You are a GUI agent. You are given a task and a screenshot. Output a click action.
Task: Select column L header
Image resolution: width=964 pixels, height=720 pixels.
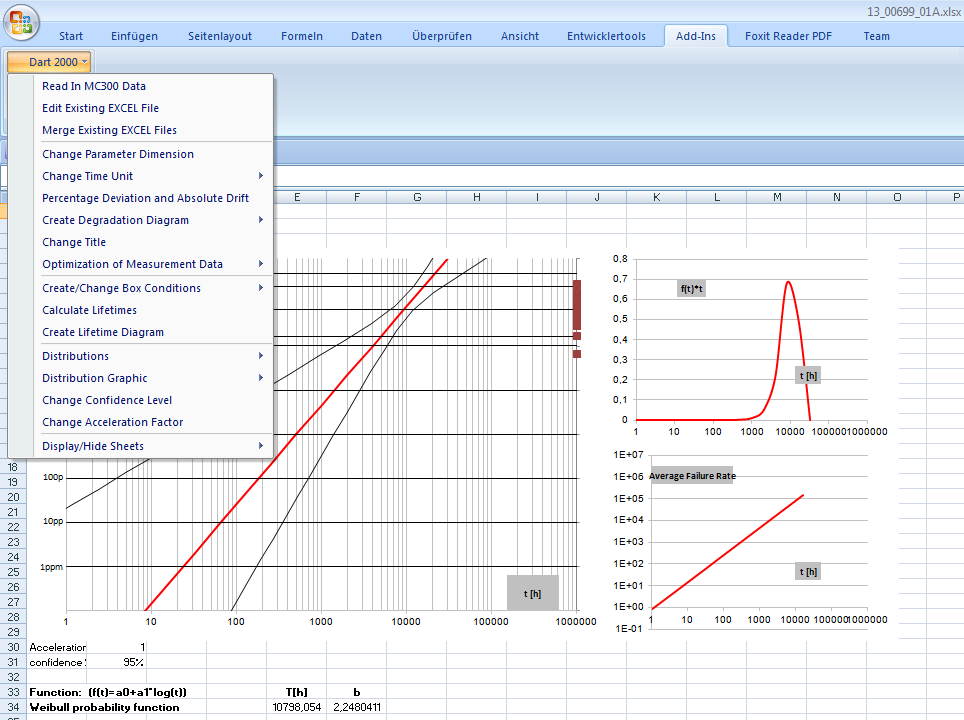pos(716,197)
